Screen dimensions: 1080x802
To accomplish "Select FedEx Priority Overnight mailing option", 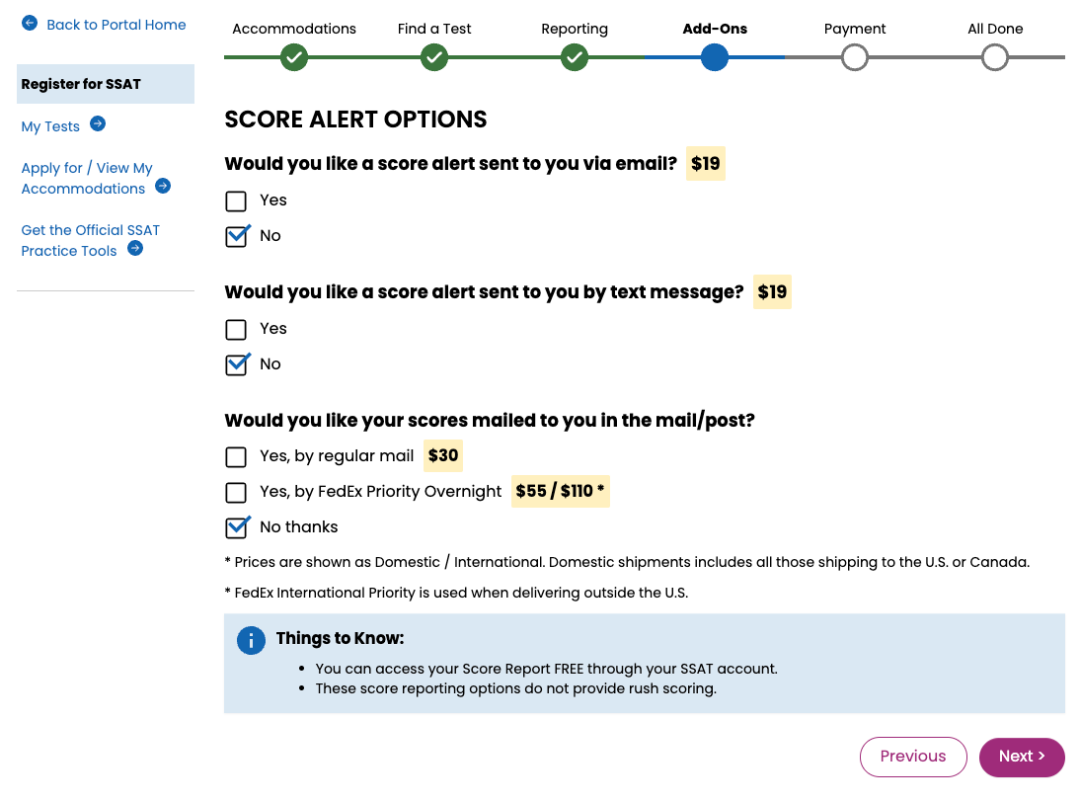I will click(236, 492).
